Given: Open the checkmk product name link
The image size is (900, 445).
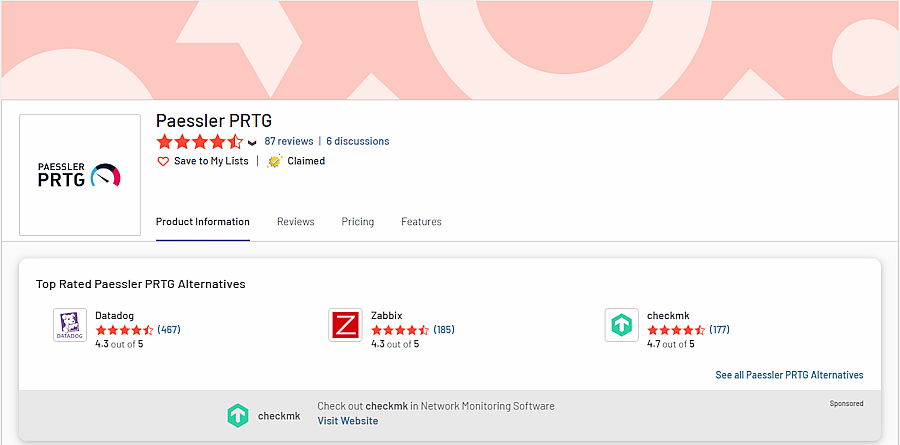Looking at the screenshot, I should 668,315.
